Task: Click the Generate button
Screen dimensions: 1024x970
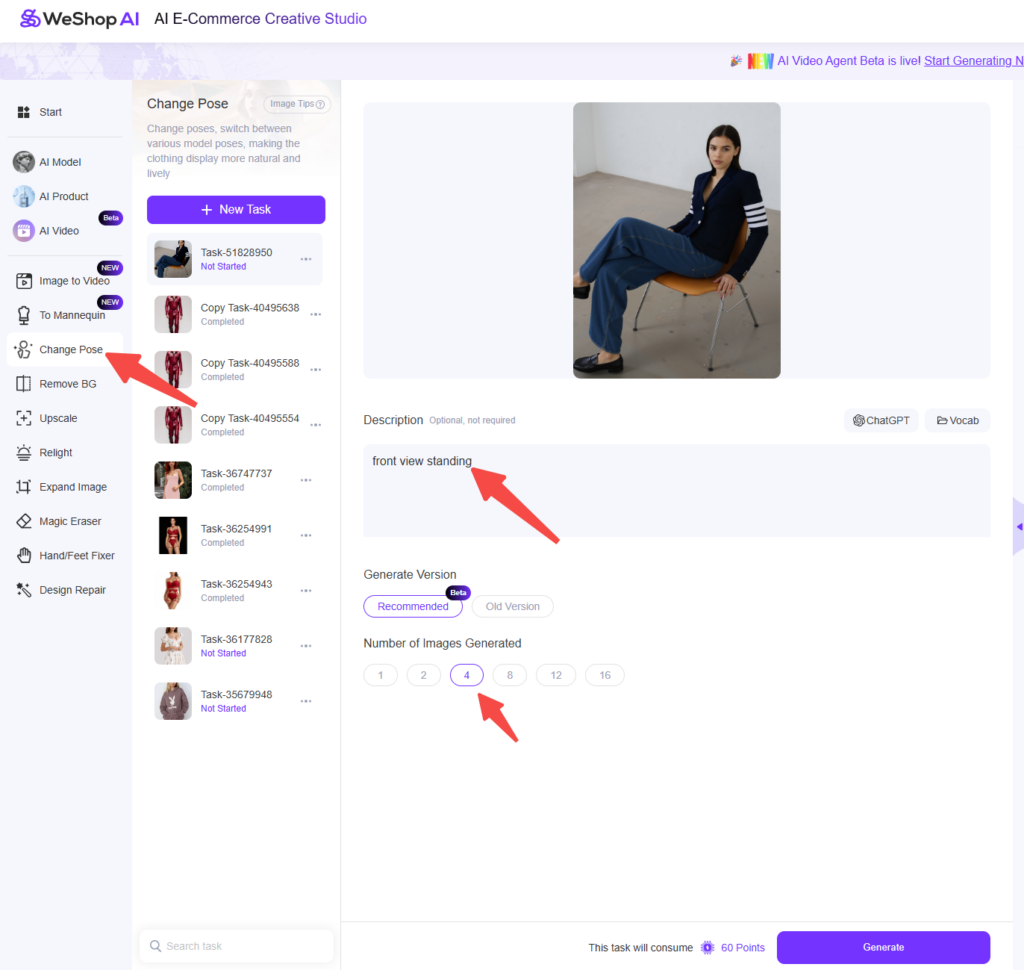Action: [882, 947]
